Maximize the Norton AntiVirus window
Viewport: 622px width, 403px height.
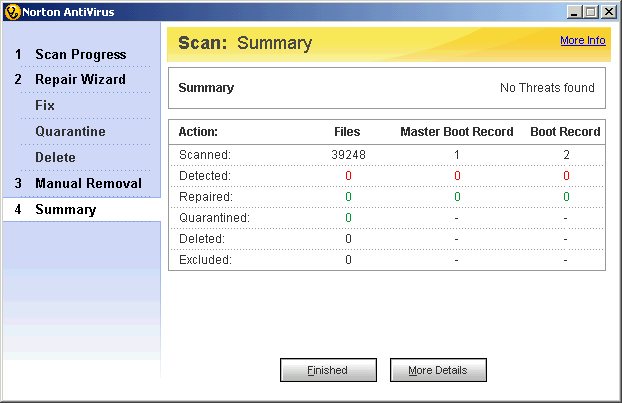(590, 11)
